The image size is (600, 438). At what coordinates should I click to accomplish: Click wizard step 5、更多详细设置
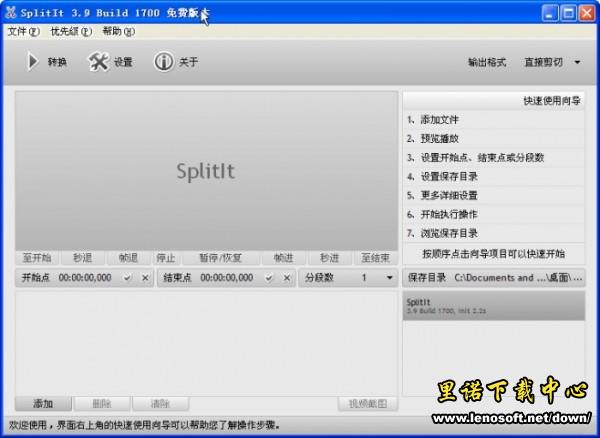[x=494, y=195]
